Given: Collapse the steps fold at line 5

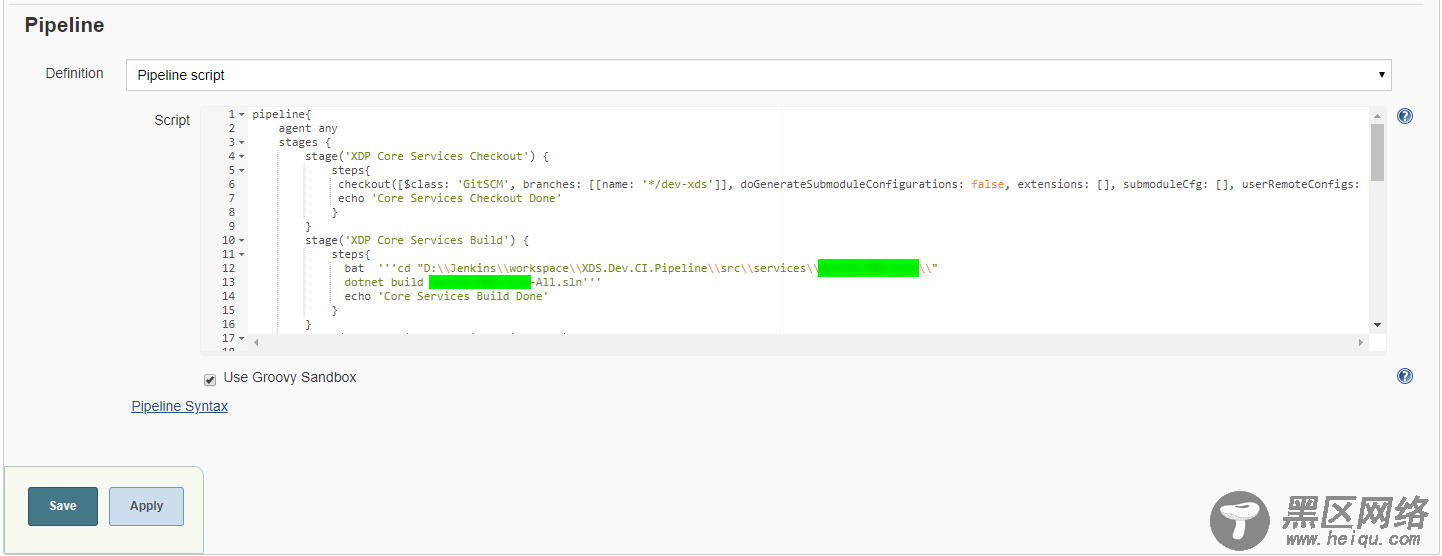Looking at the screenshot, I should pyautogui.click(x=242, y=171).
